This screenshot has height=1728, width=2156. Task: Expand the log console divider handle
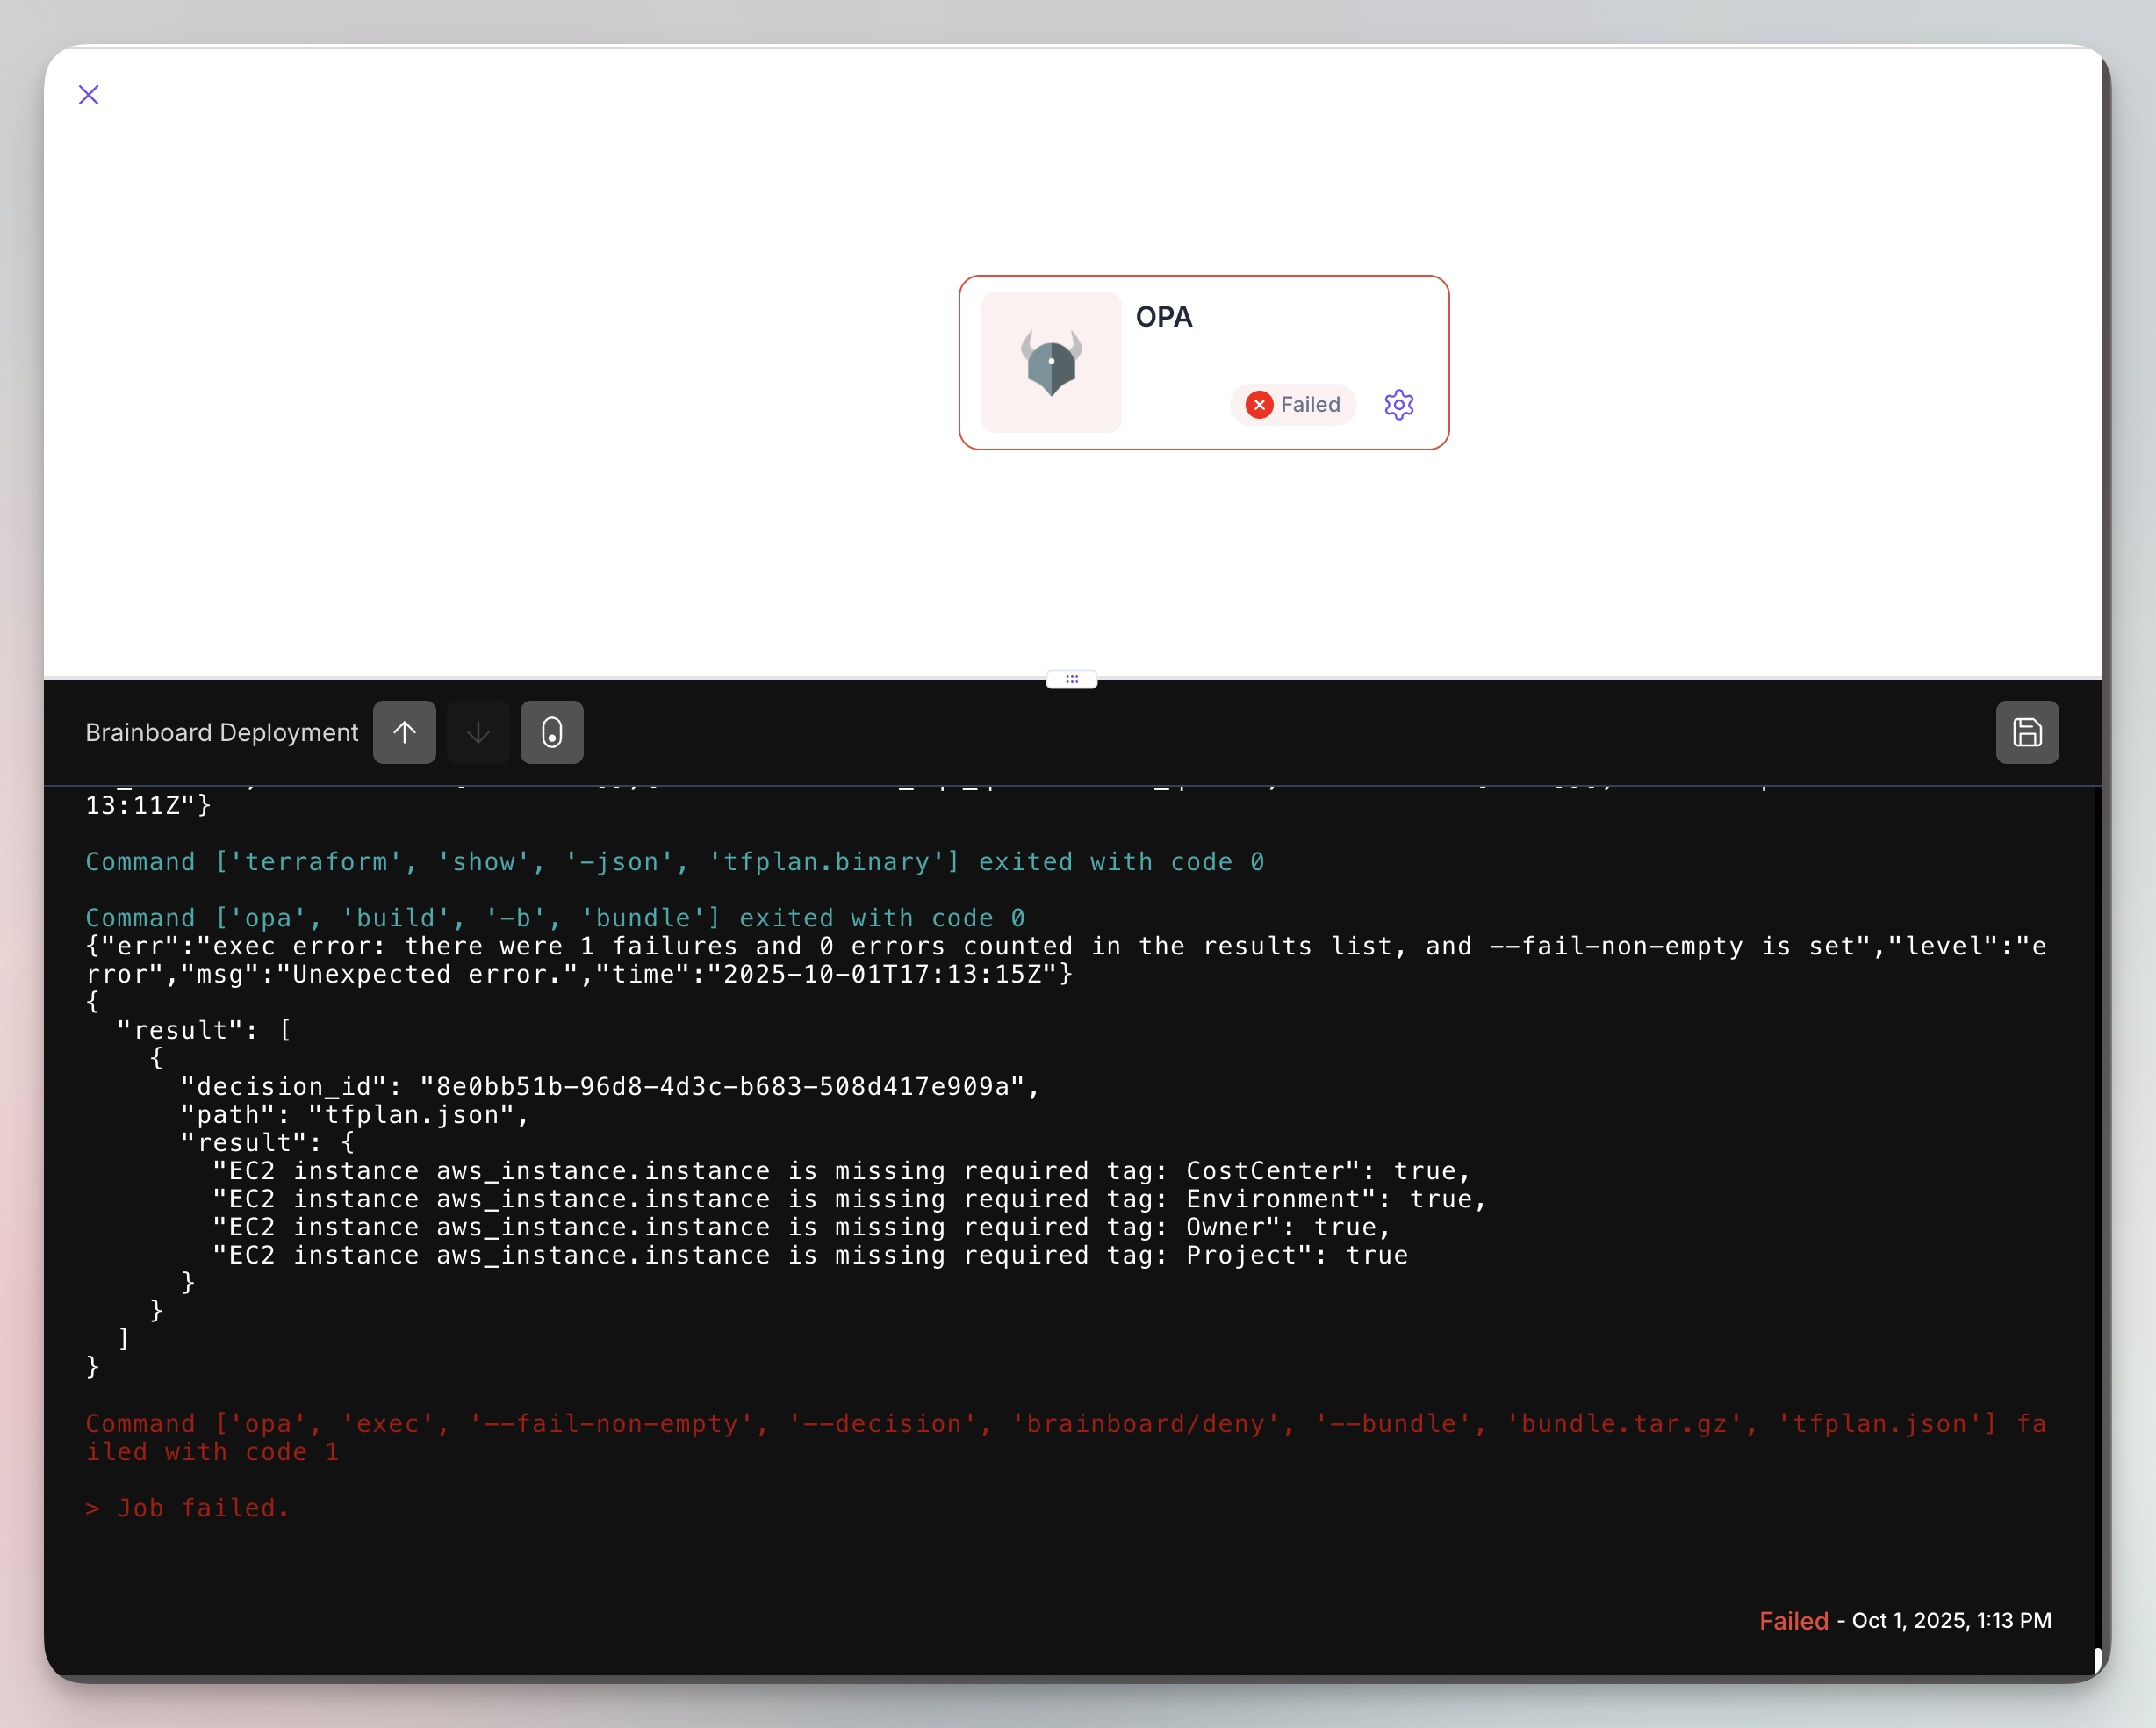1071,679
